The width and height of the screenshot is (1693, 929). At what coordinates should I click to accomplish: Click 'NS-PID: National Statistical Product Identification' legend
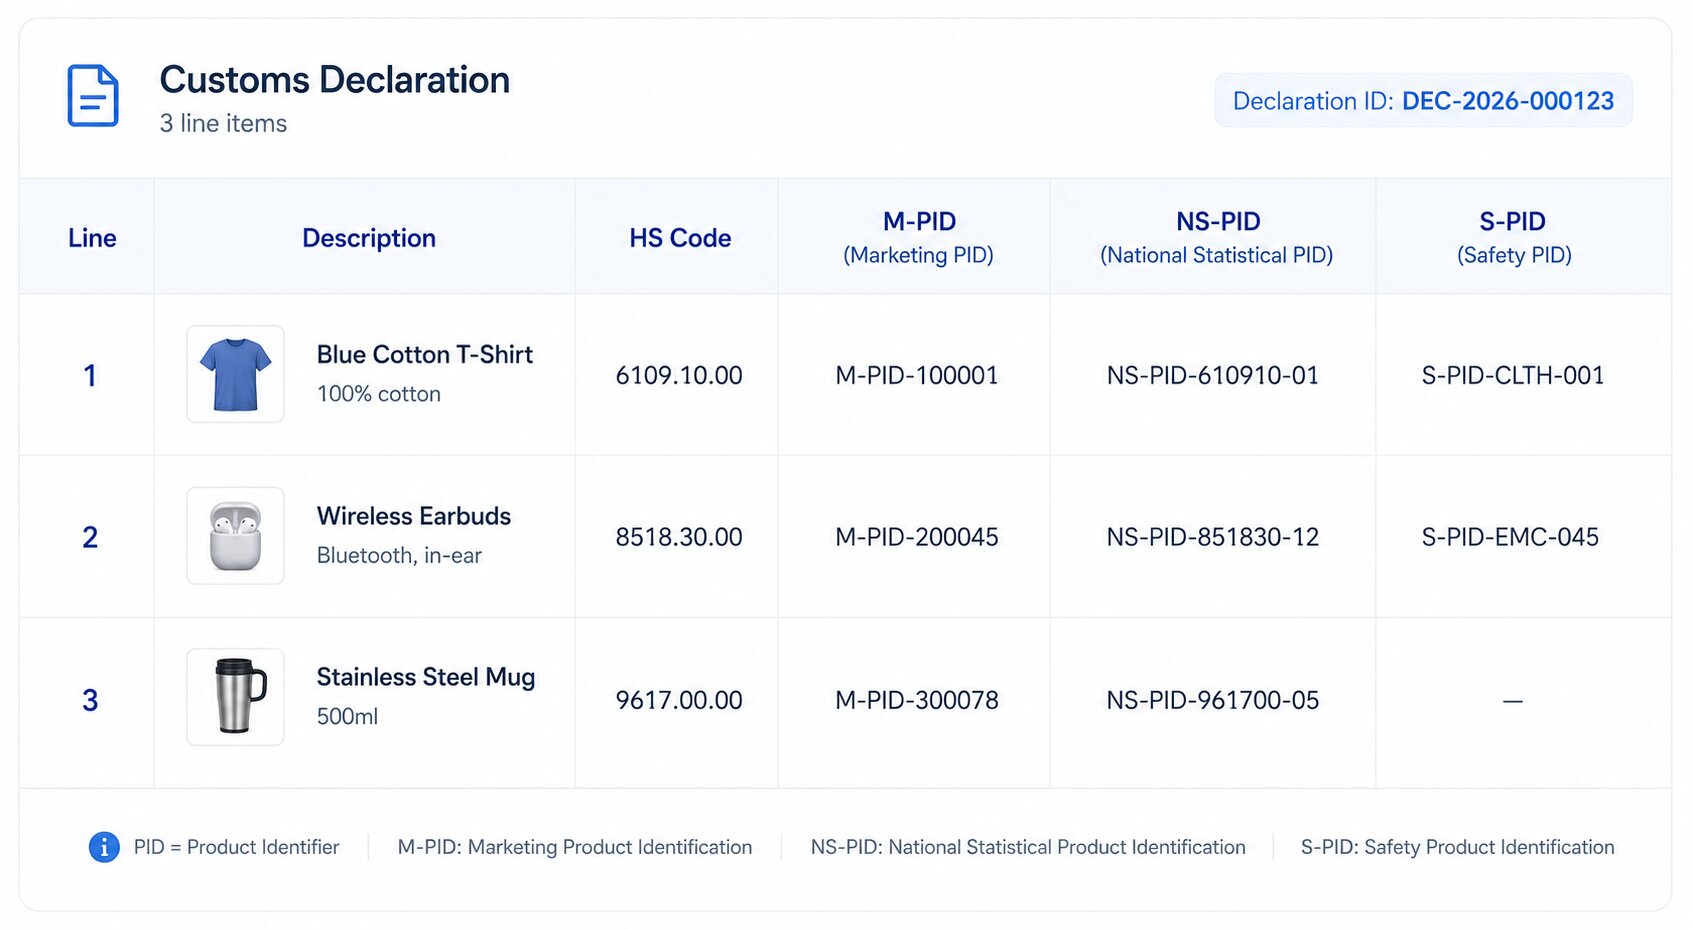click(x=1028, y=847)
